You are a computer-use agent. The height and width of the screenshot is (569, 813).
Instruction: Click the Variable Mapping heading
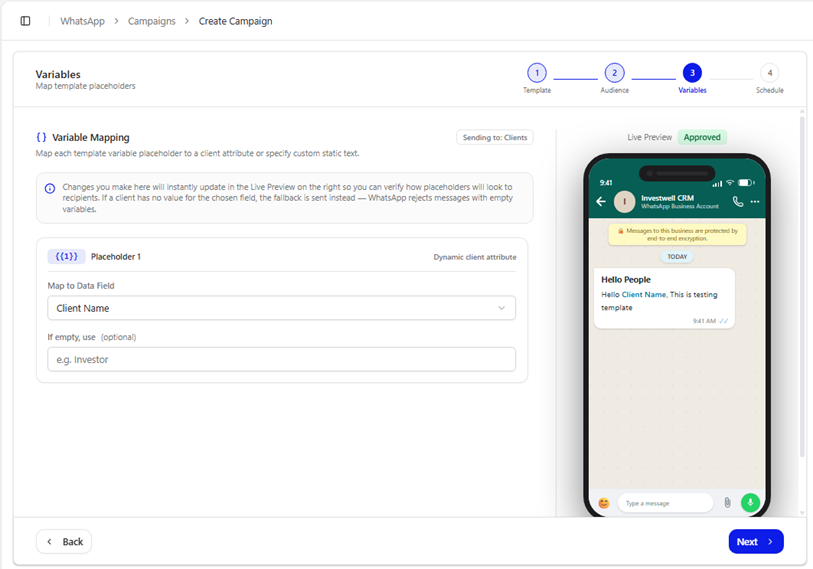[91, 137]
